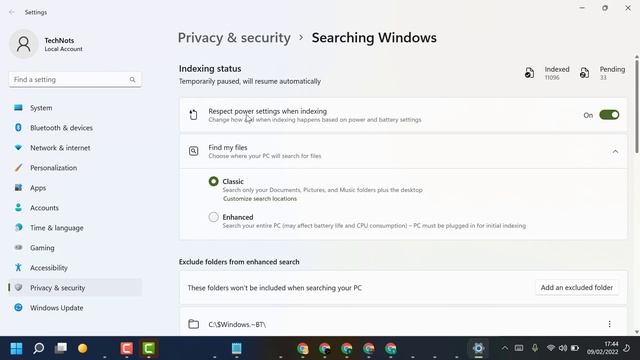Click Customize search locations link
The width and height of the screenshot is (640, 360).
tap(260, 199)
